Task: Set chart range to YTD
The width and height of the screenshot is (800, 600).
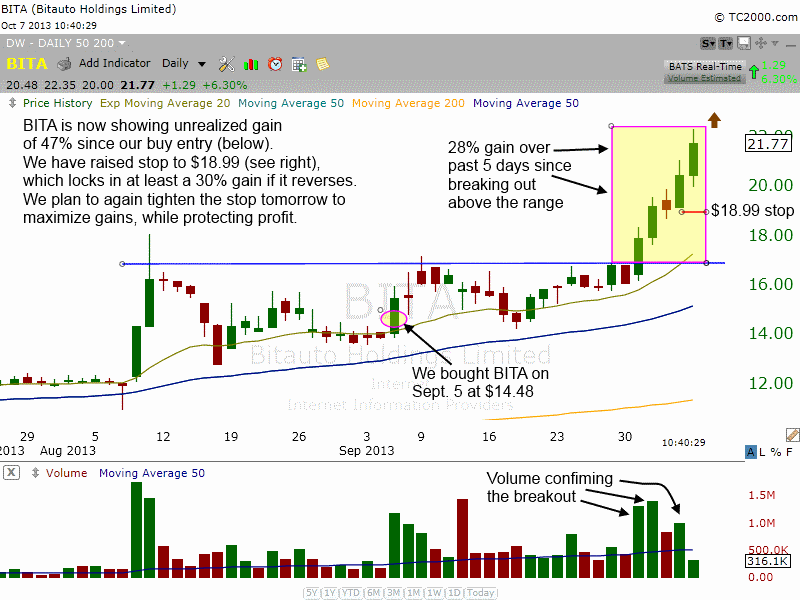Action: (351, 593)
